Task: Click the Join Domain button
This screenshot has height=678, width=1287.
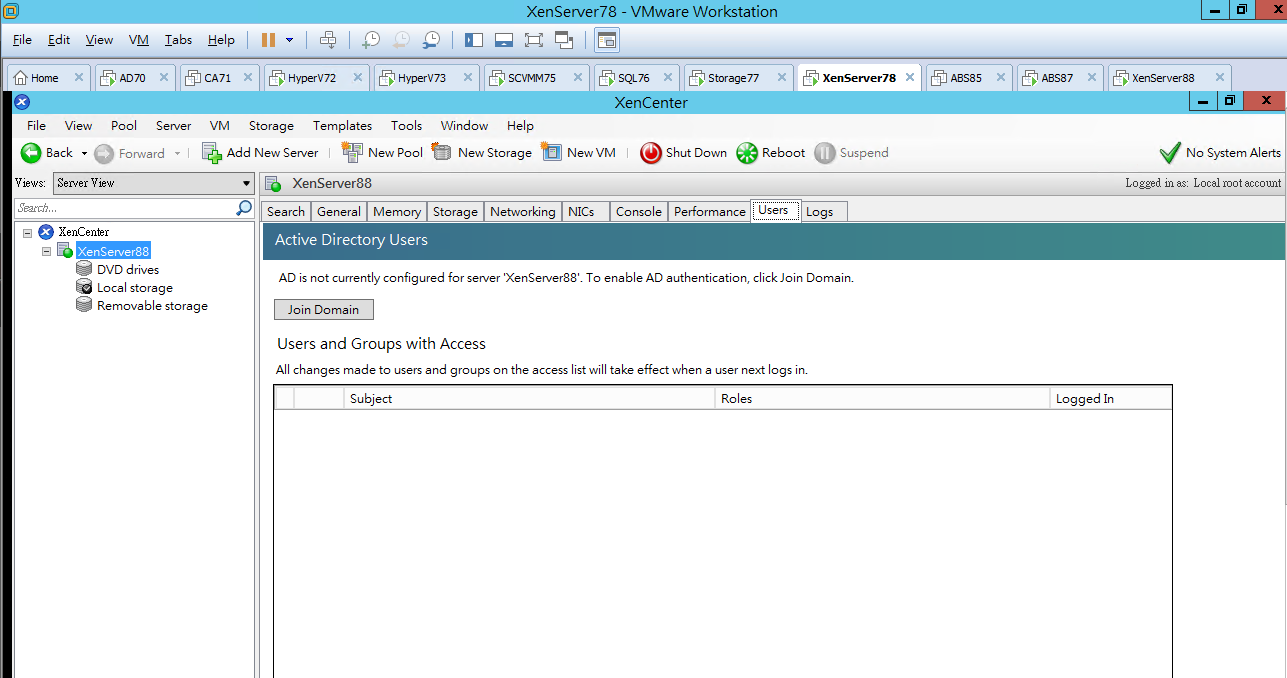Action: point(323,310)
